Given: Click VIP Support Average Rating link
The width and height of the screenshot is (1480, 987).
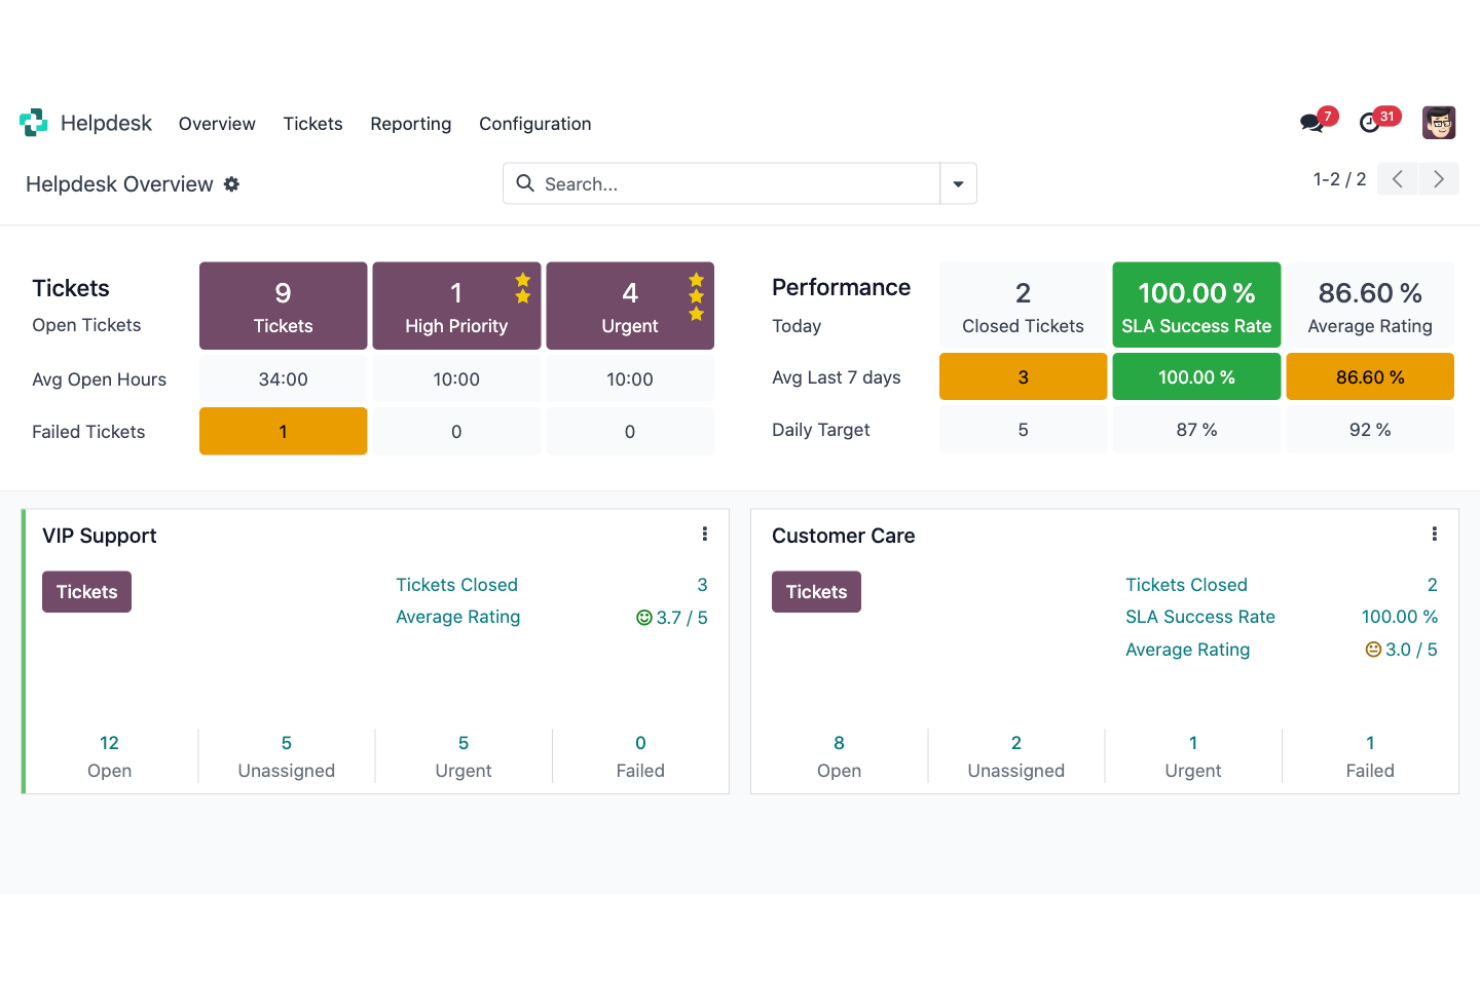Looking at the screenshot, I should tap(458, 617).
